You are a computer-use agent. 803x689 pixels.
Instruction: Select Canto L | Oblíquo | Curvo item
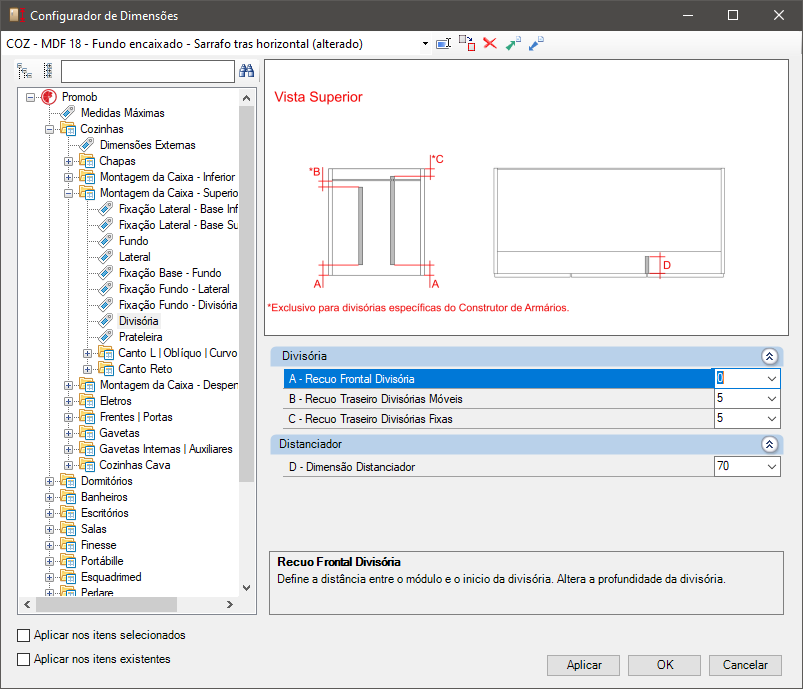click(178, 353)
